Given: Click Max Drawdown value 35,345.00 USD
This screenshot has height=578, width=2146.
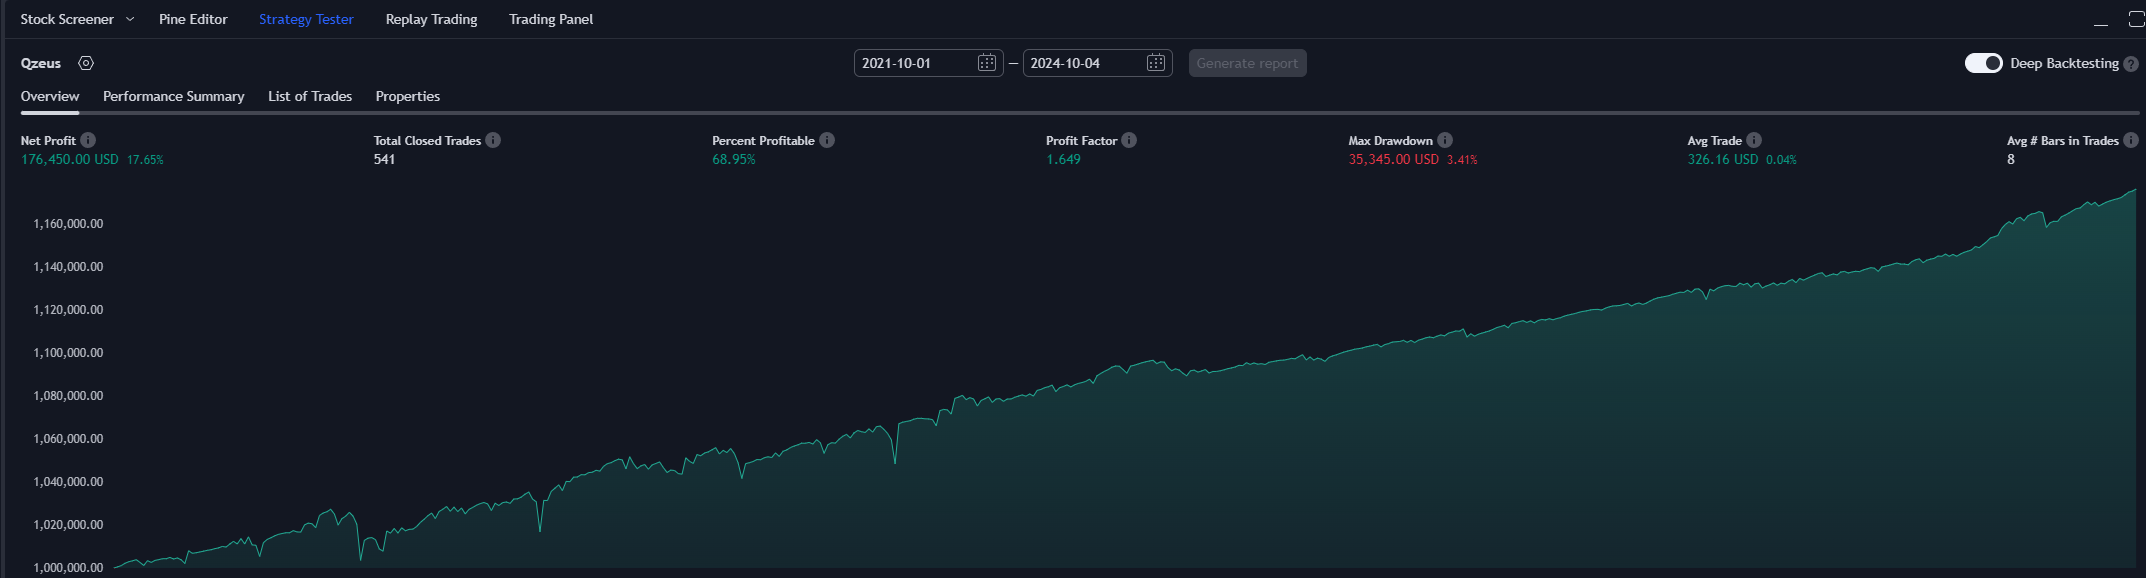Looking at the screenshot, I should (1393, 159).
